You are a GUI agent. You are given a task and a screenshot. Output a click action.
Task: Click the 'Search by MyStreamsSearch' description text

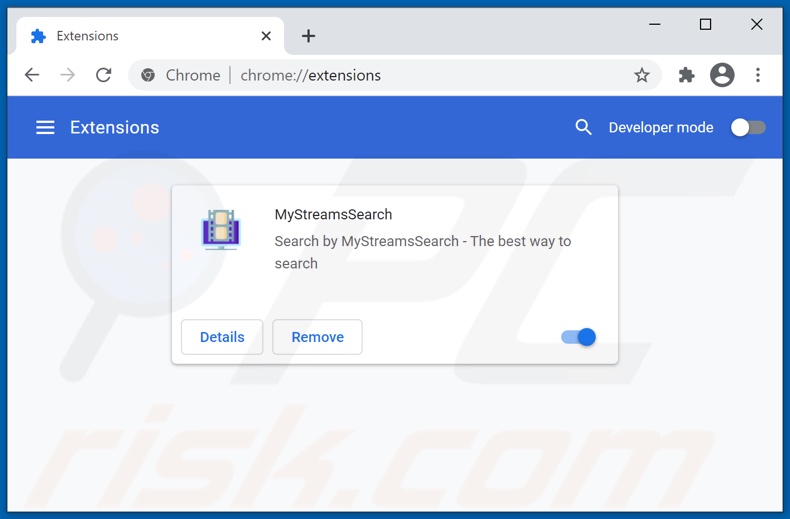(423, 252)
